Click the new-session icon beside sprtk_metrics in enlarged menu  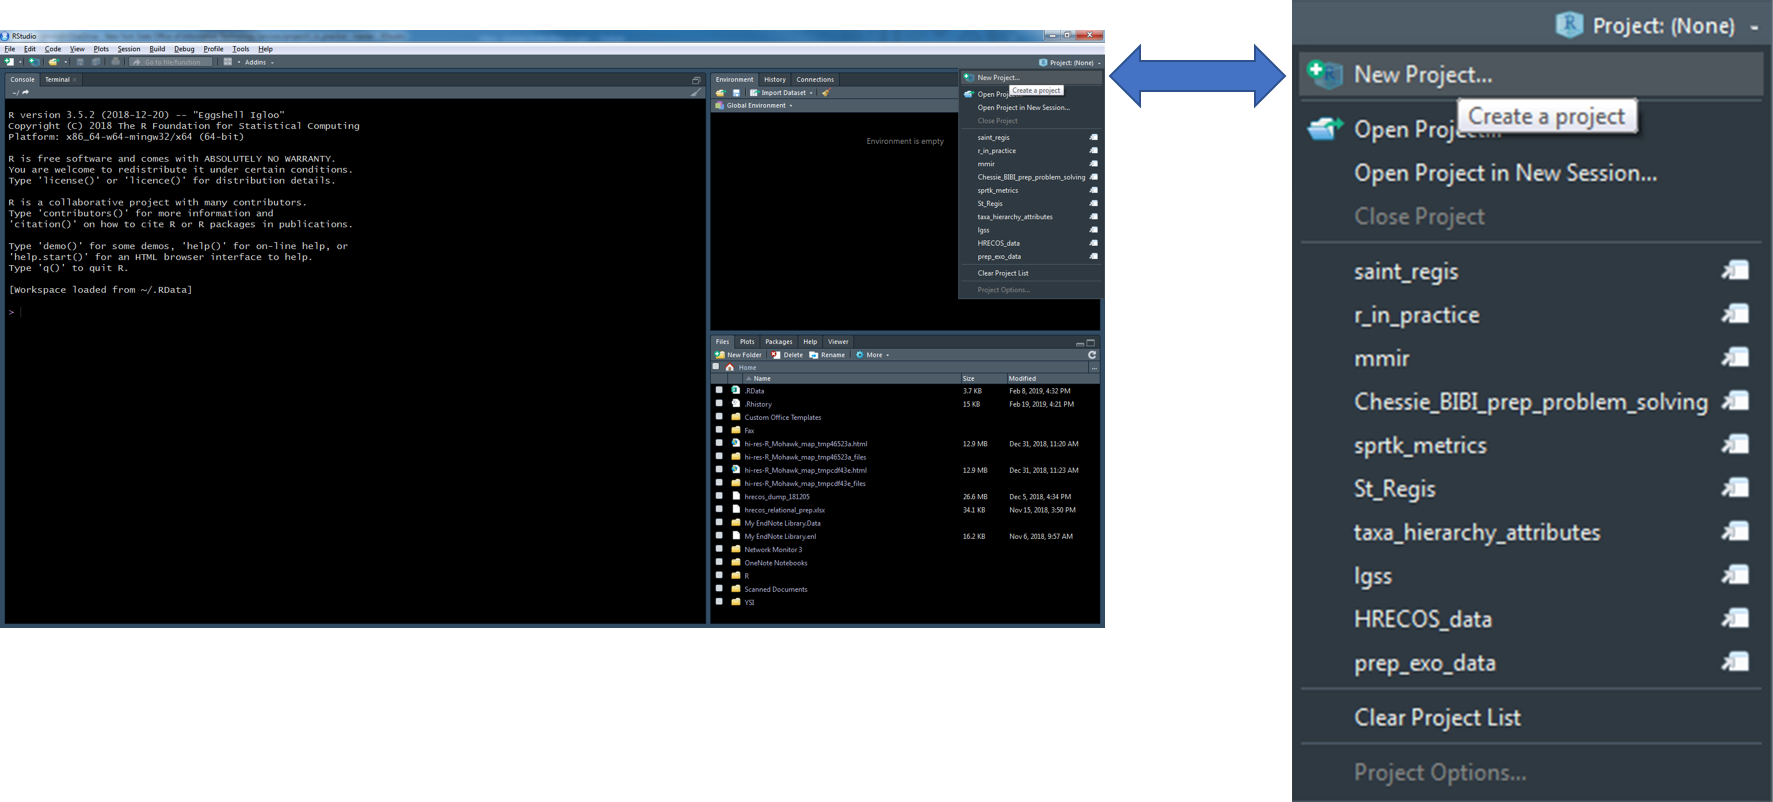[1736, 444]
